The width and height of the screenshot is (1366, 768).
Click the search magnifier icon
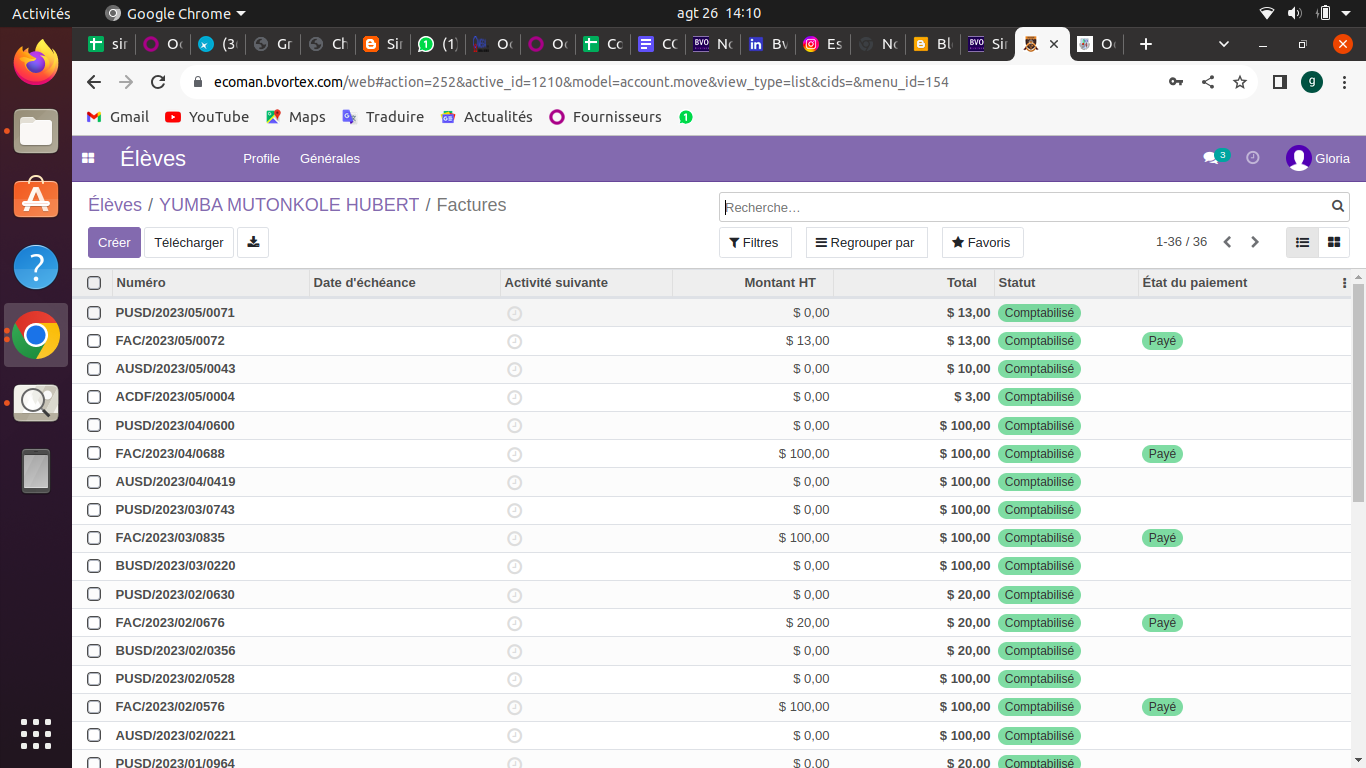(1338, 207)
